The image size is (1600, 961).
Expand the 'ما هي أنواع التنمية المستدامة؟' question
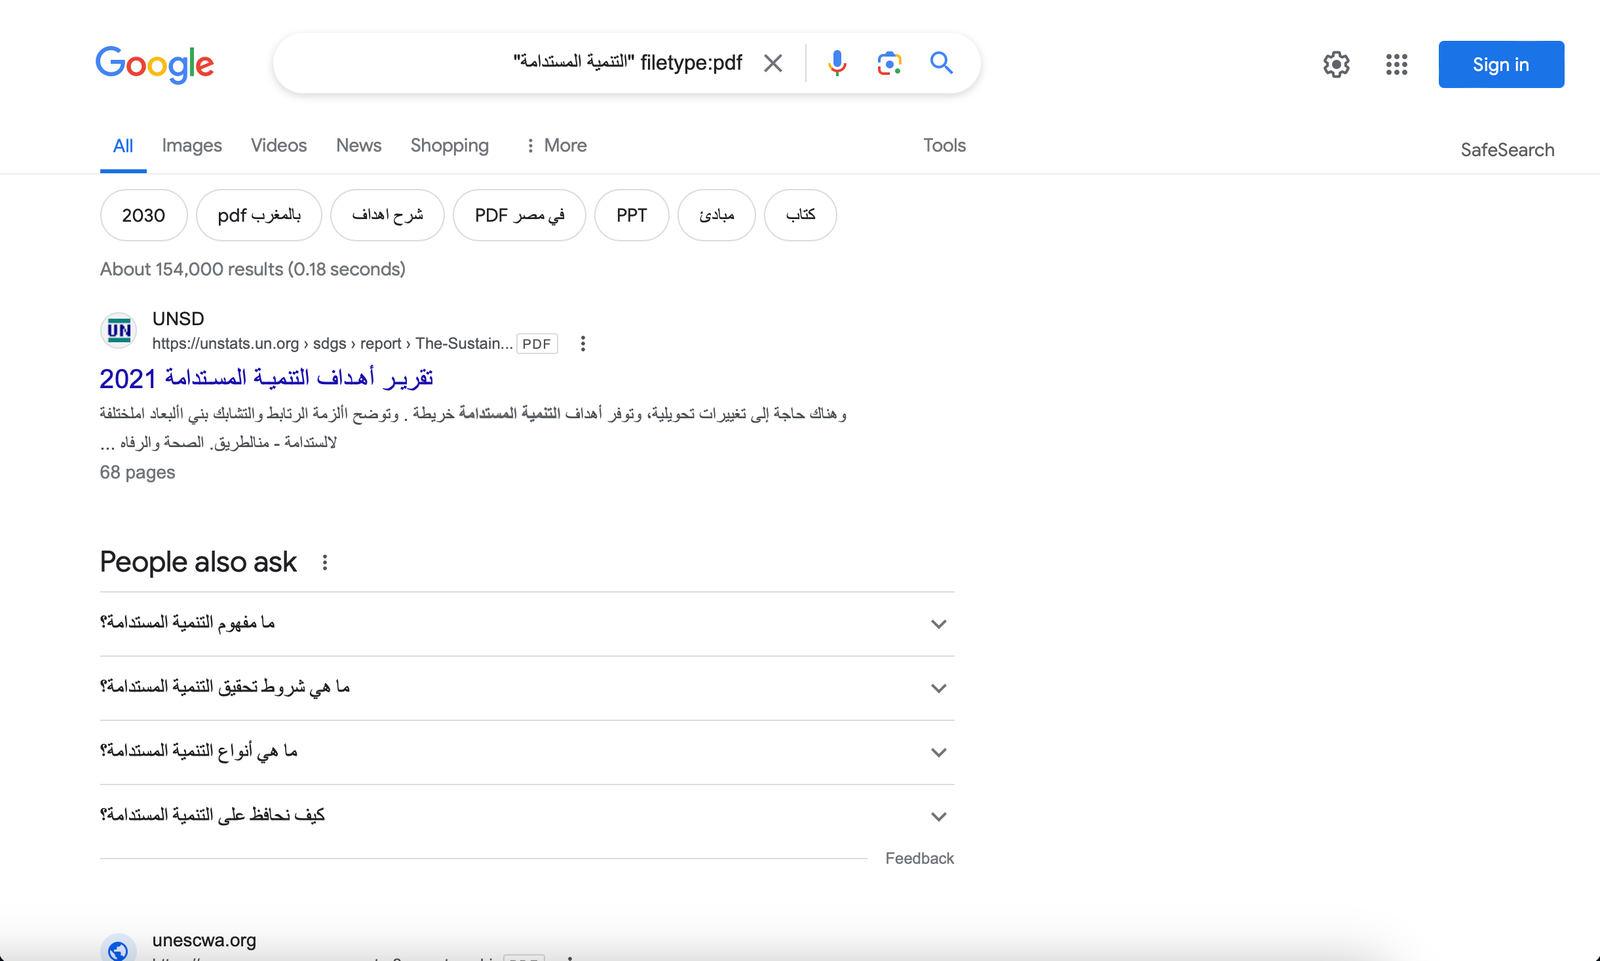pos(938,752)
